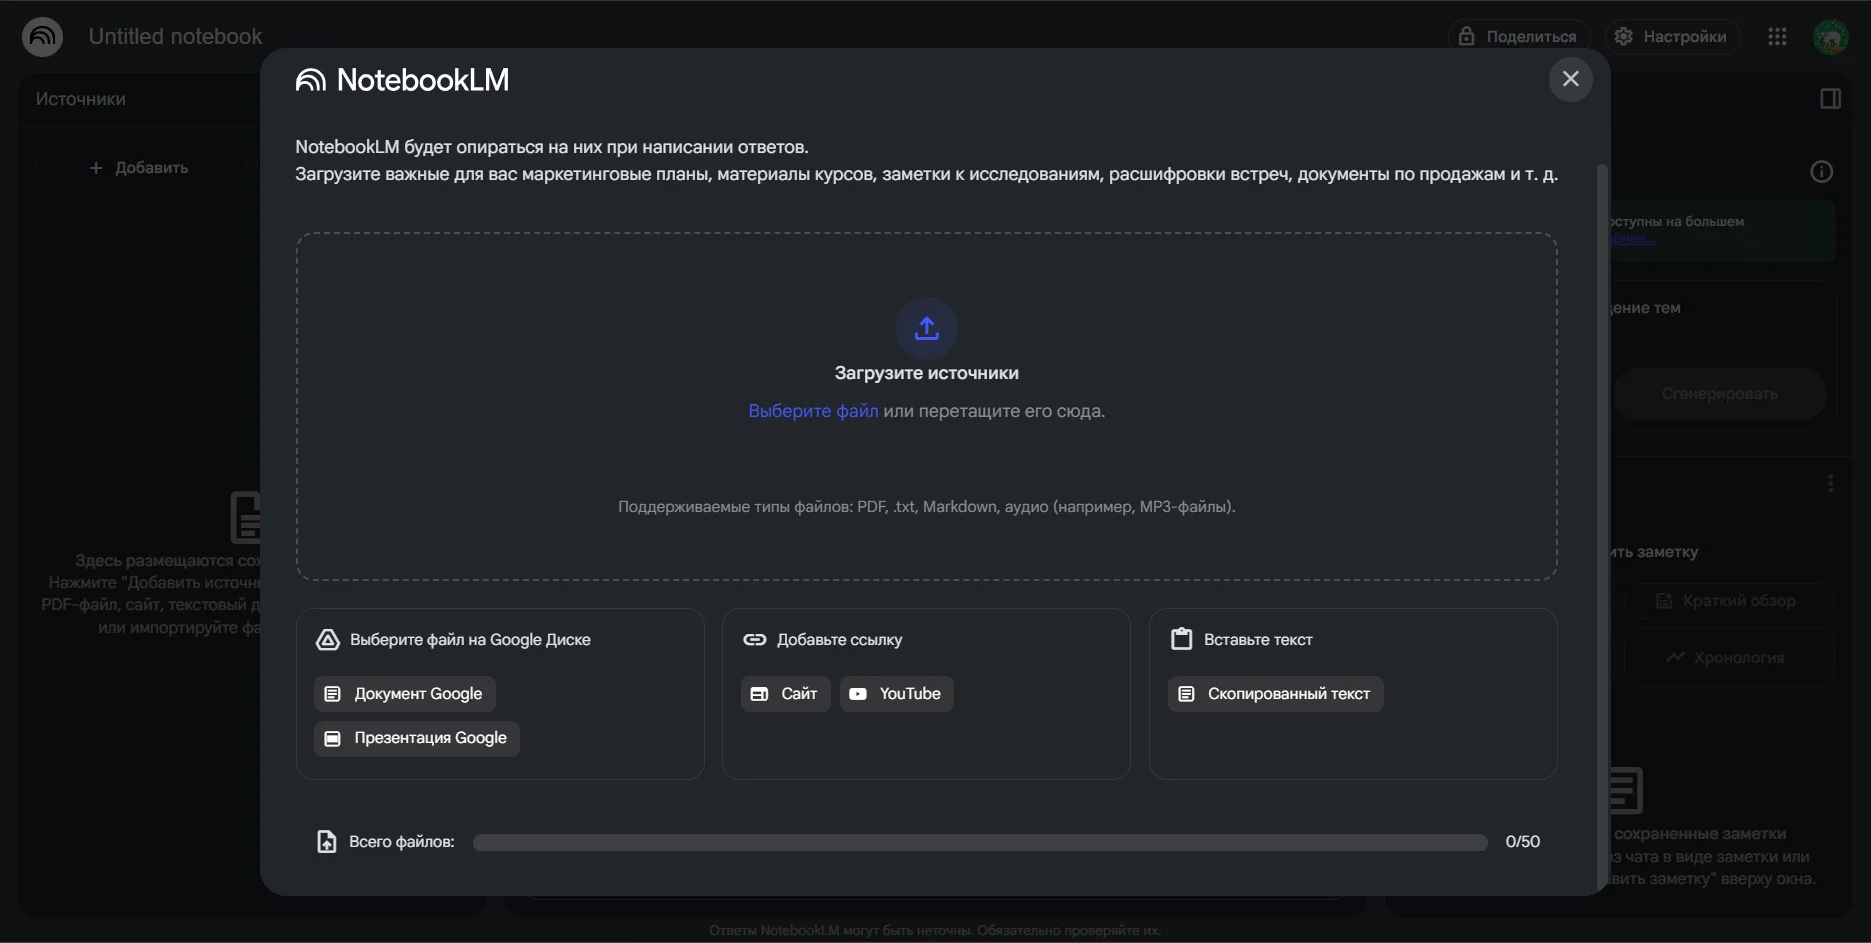The height and width of the screenshot is (943, 1871).
Task: Click the dimmed 'Сгенерировать' button
Action: (x=1720, y=394)
